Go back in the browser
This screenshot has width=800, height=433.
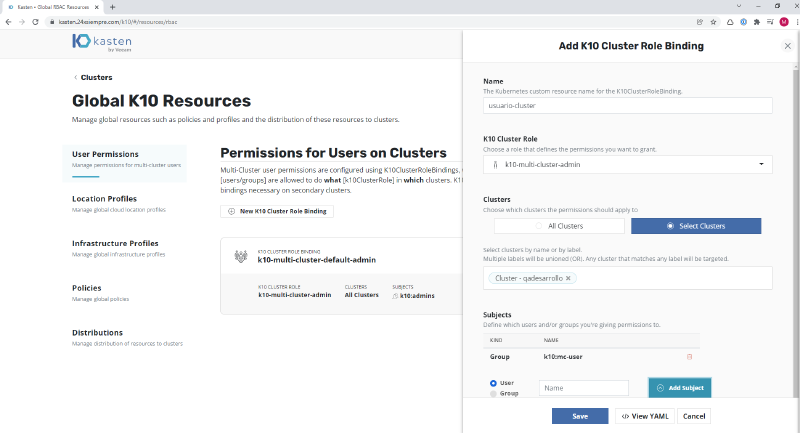point(8,22)
